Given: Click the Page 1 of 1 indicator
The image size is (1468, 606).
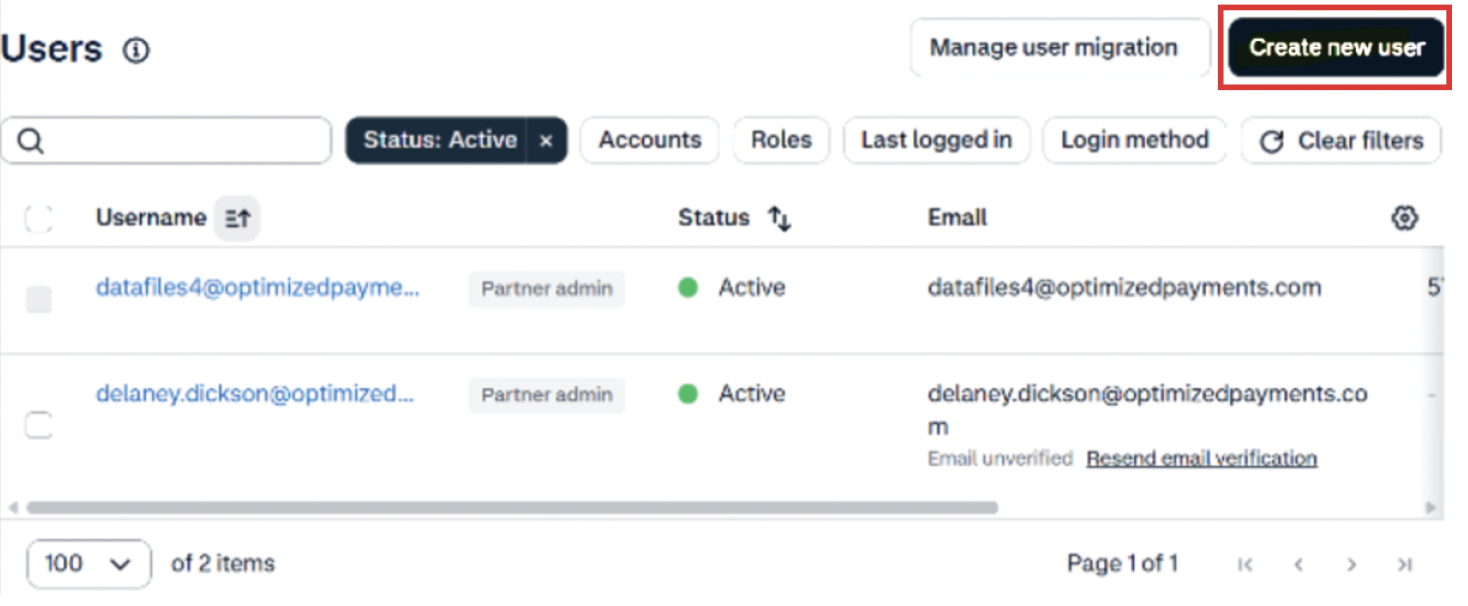Looking at the screenshot, I should pyautogui.click(x=1122, y=564).
